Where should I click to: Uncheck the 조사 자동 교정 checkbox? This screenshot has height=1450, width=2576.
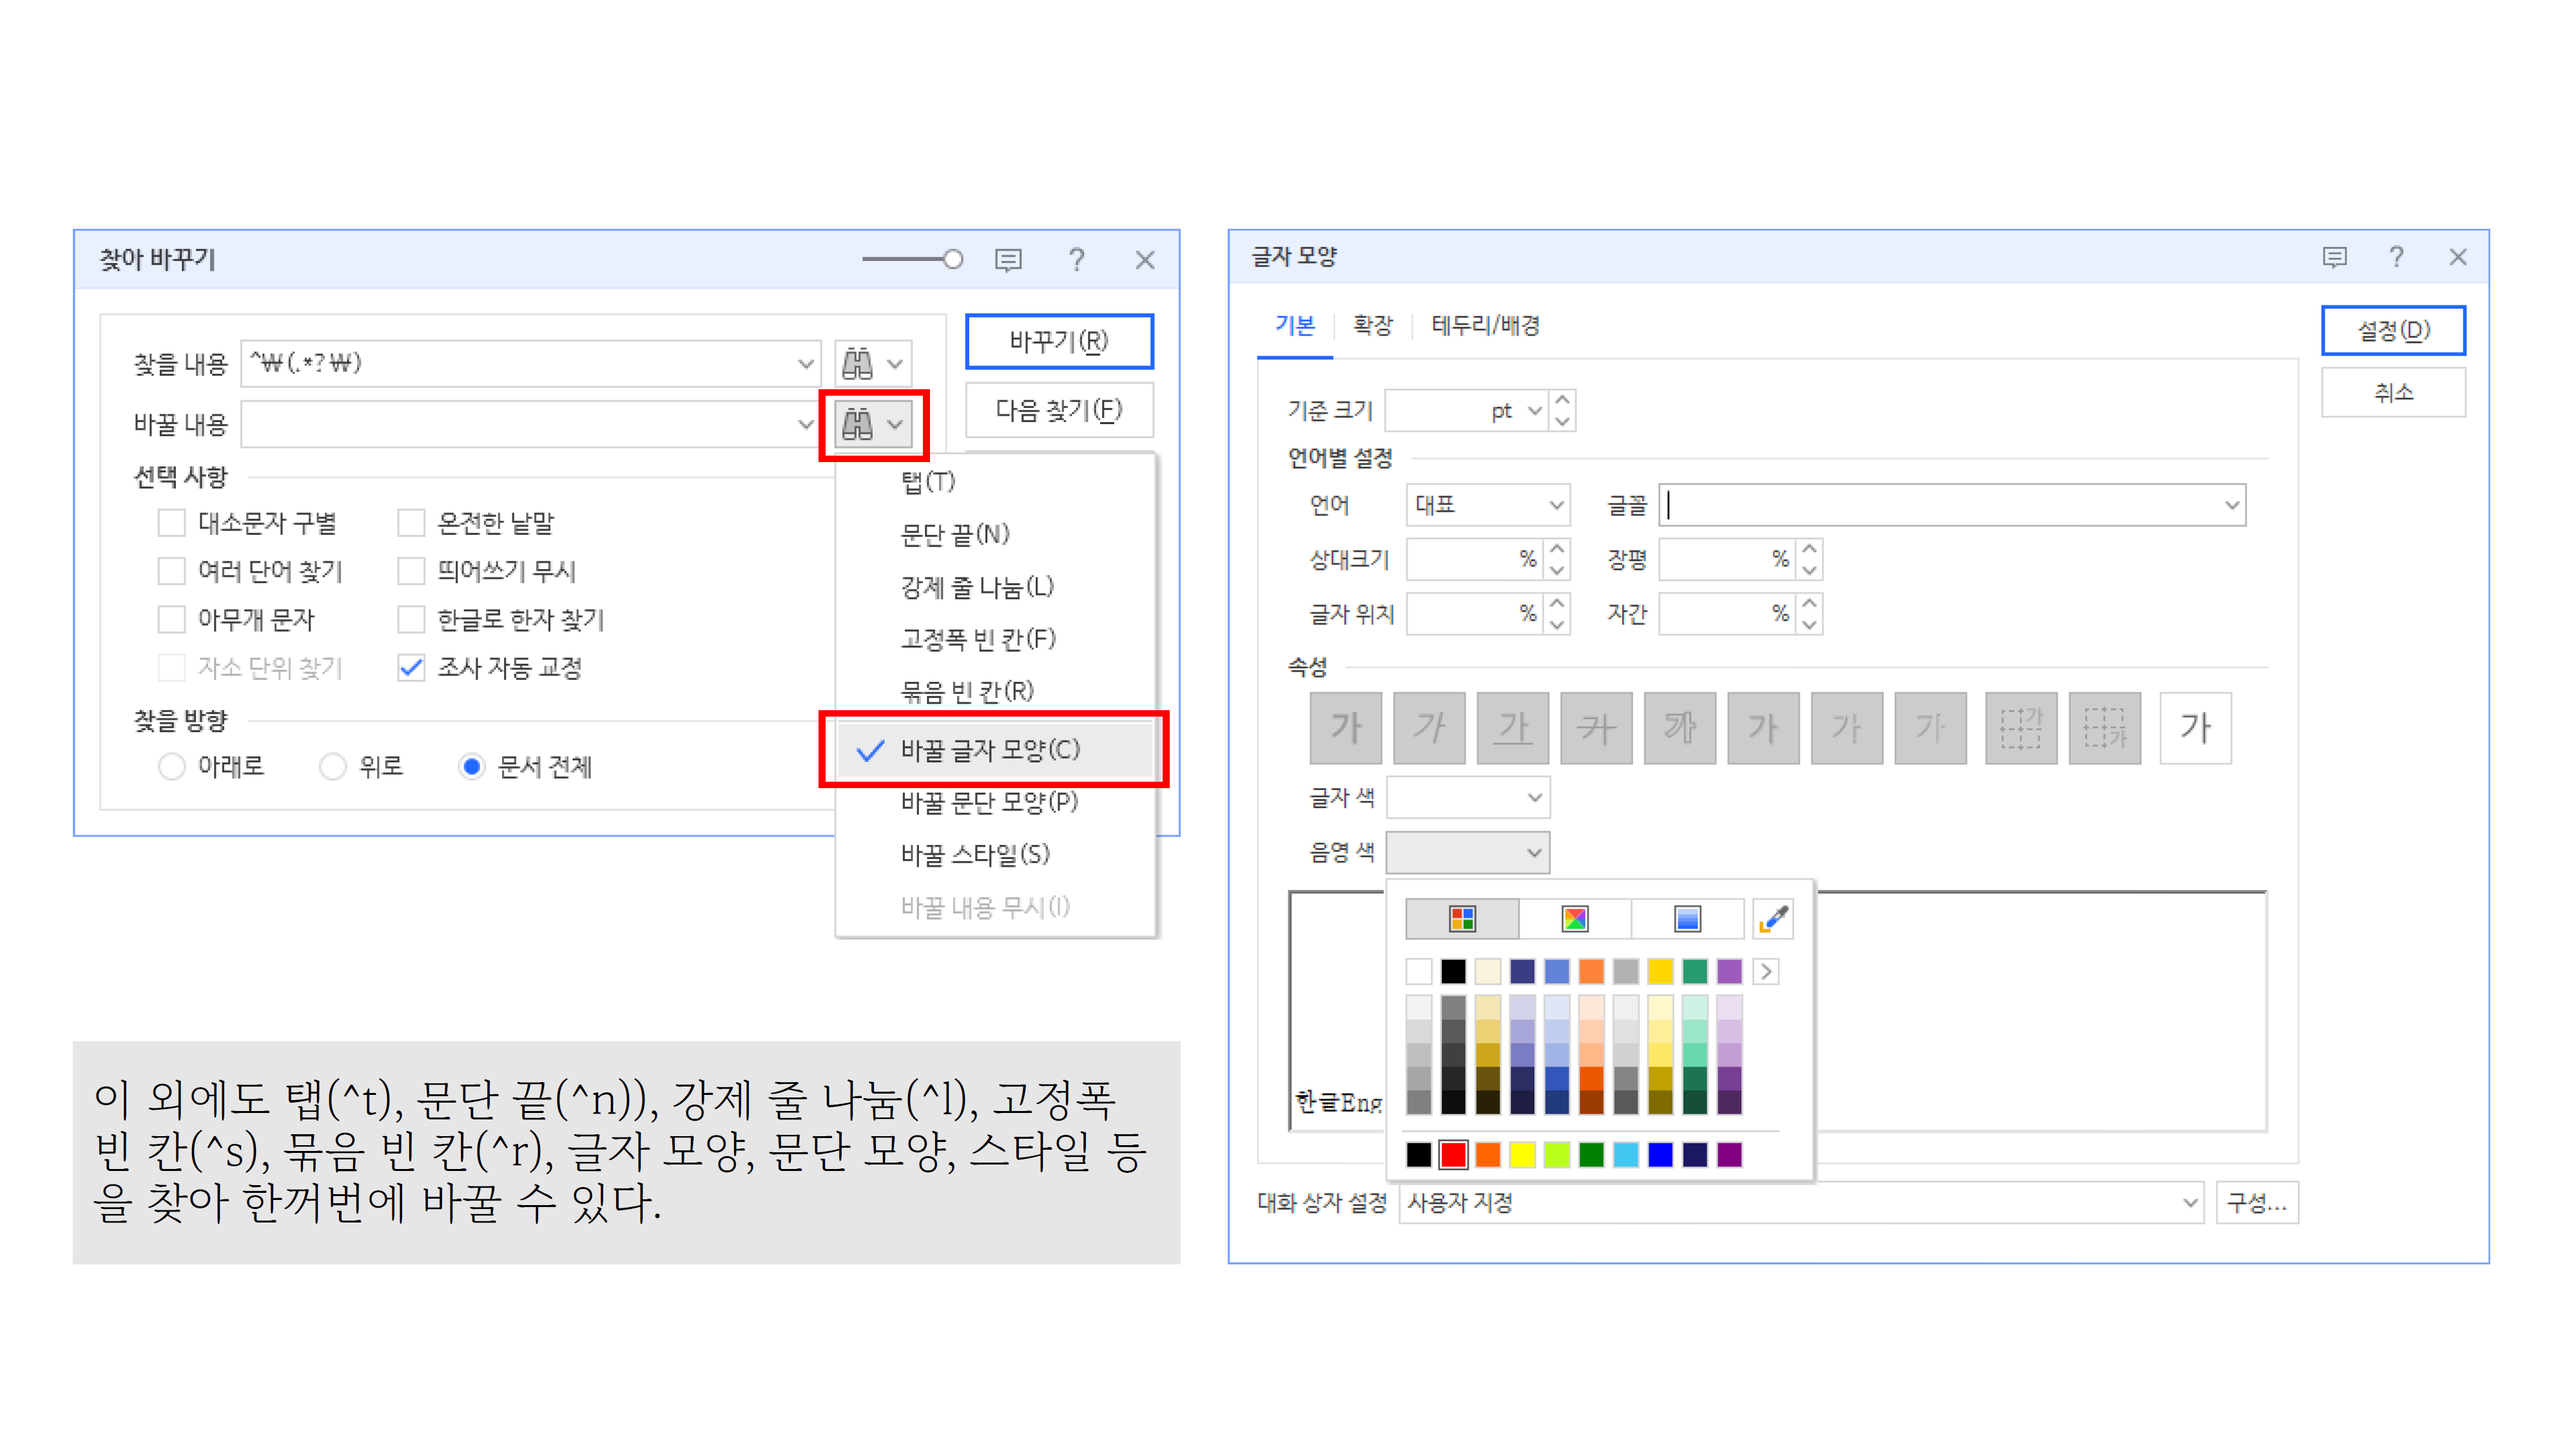coord(411,667)
